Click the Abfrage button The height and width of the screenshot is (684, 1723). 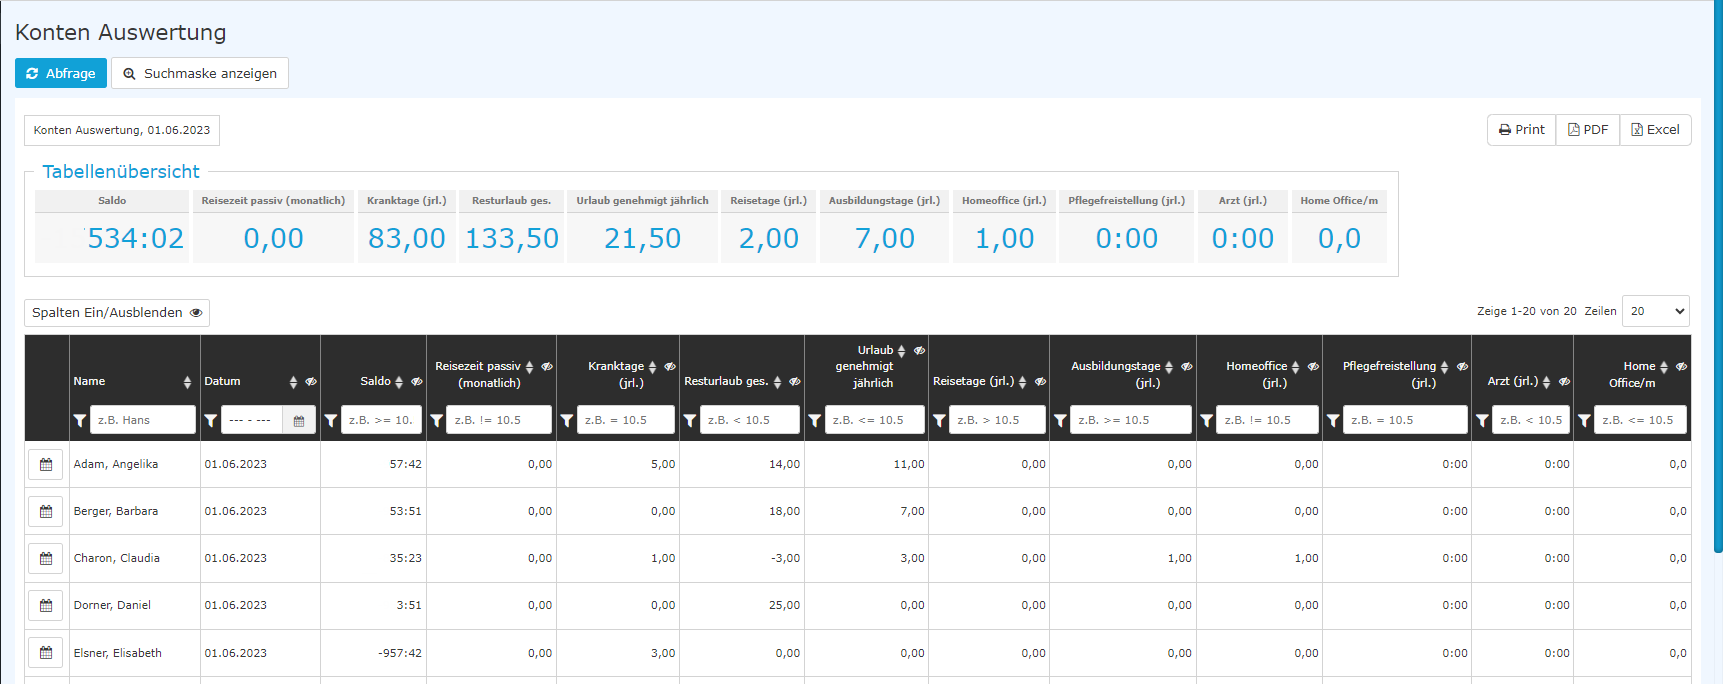pos(61,73)
